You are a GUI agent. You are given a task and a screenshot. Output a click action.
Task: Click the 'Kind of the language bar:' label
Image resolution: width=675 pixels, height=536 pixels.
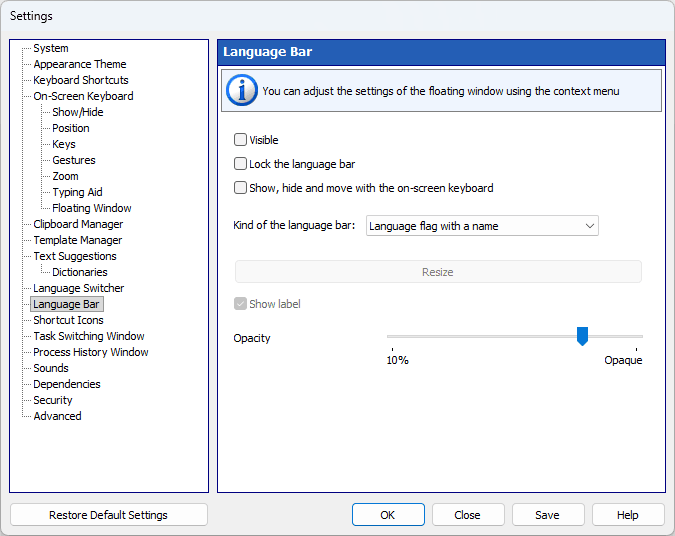point(294,225)
